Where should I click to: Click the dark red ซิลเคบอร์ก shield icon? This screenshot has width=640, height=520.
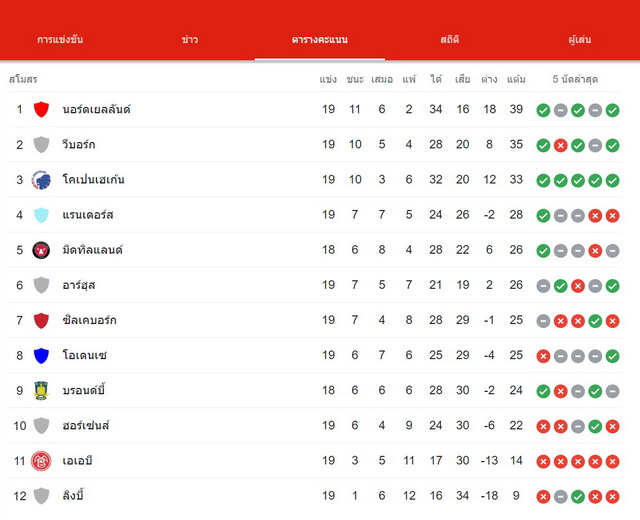coord(41,320)
